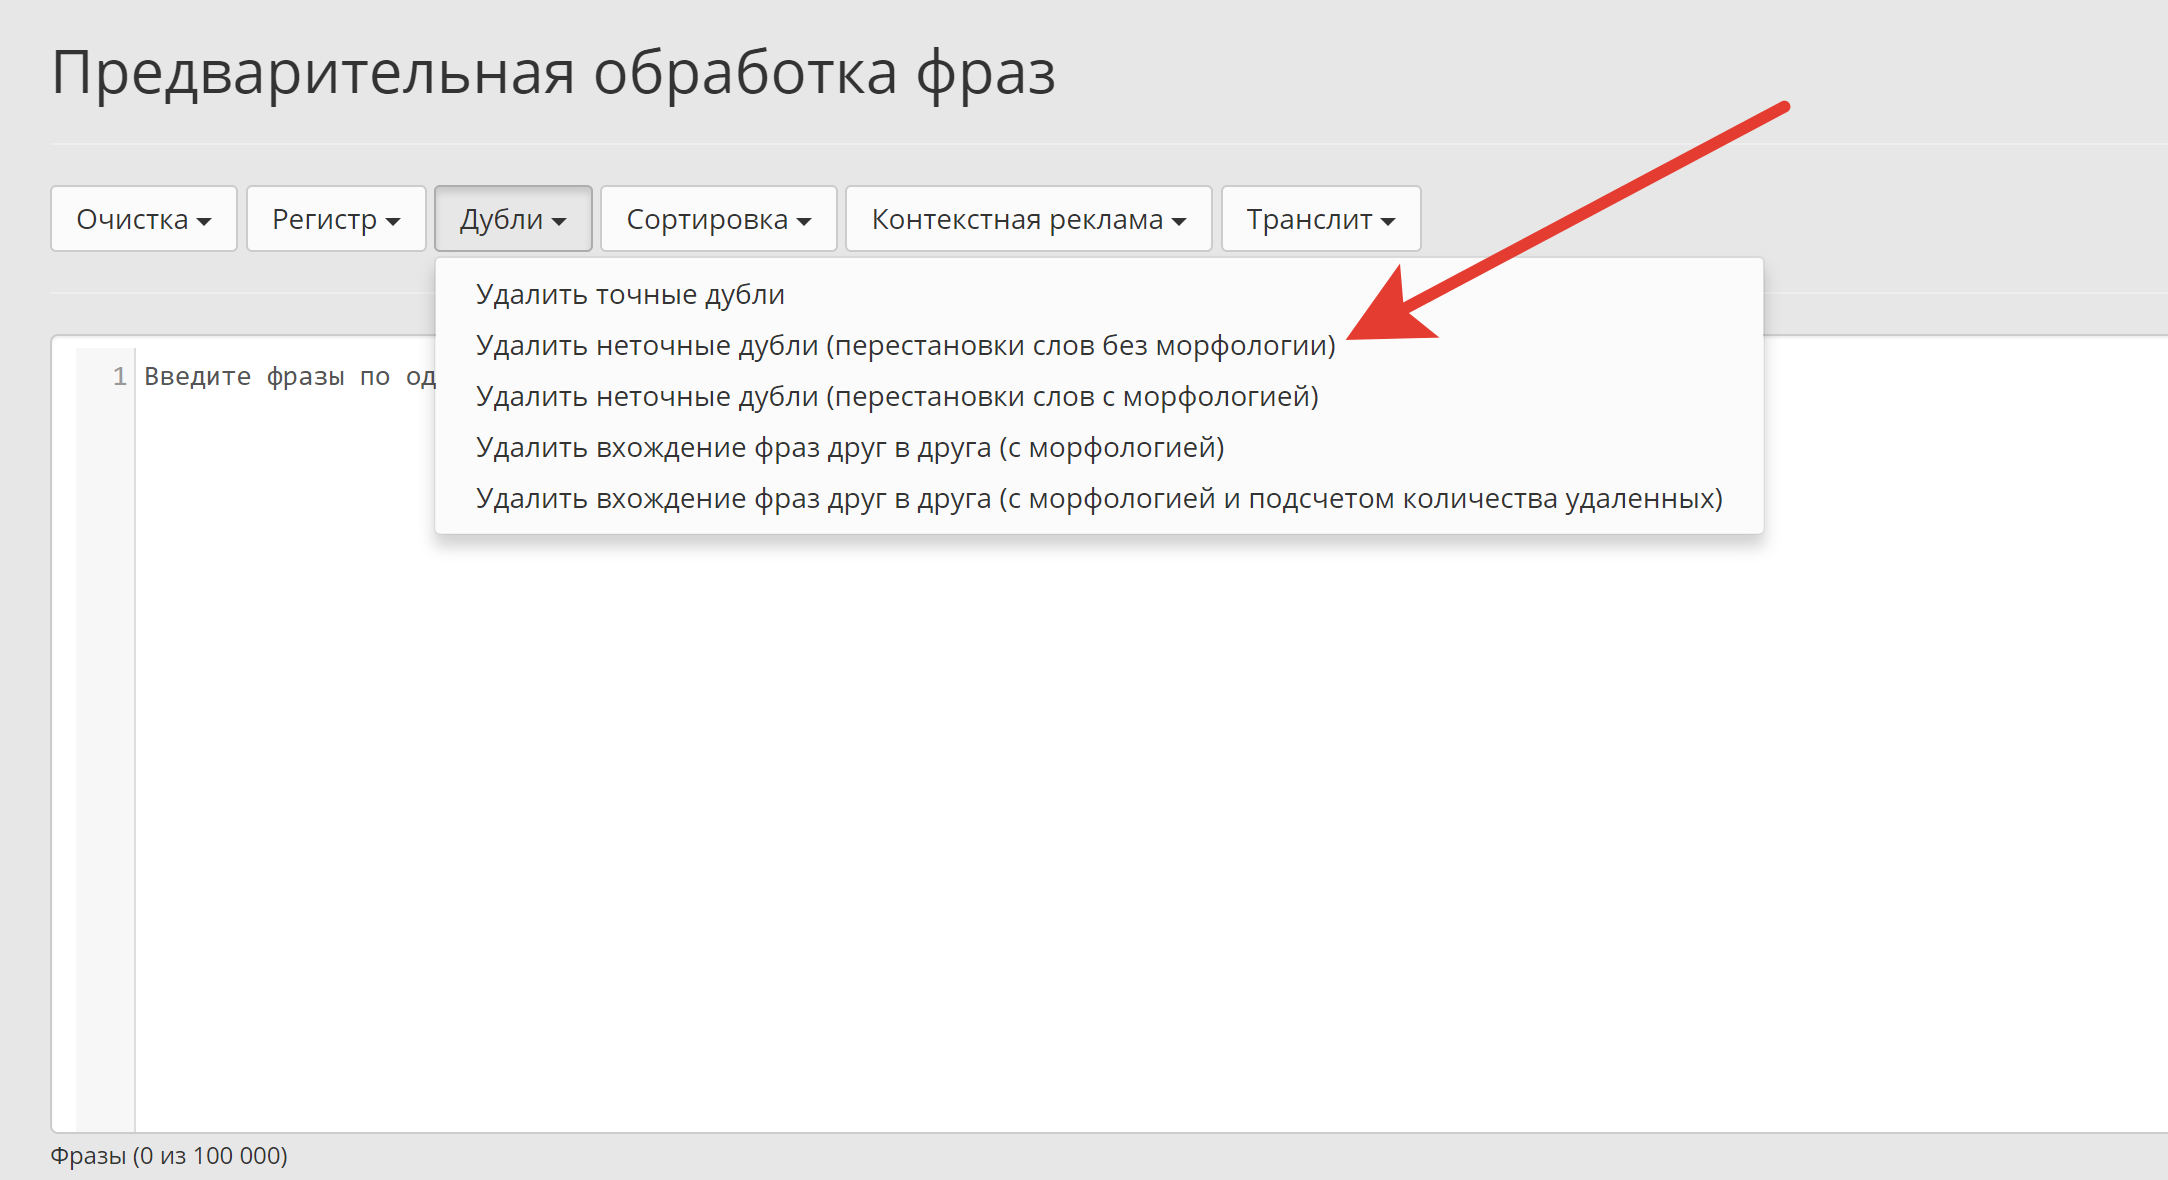Choose неточные дубли без морфологии option

pos(905,346)
